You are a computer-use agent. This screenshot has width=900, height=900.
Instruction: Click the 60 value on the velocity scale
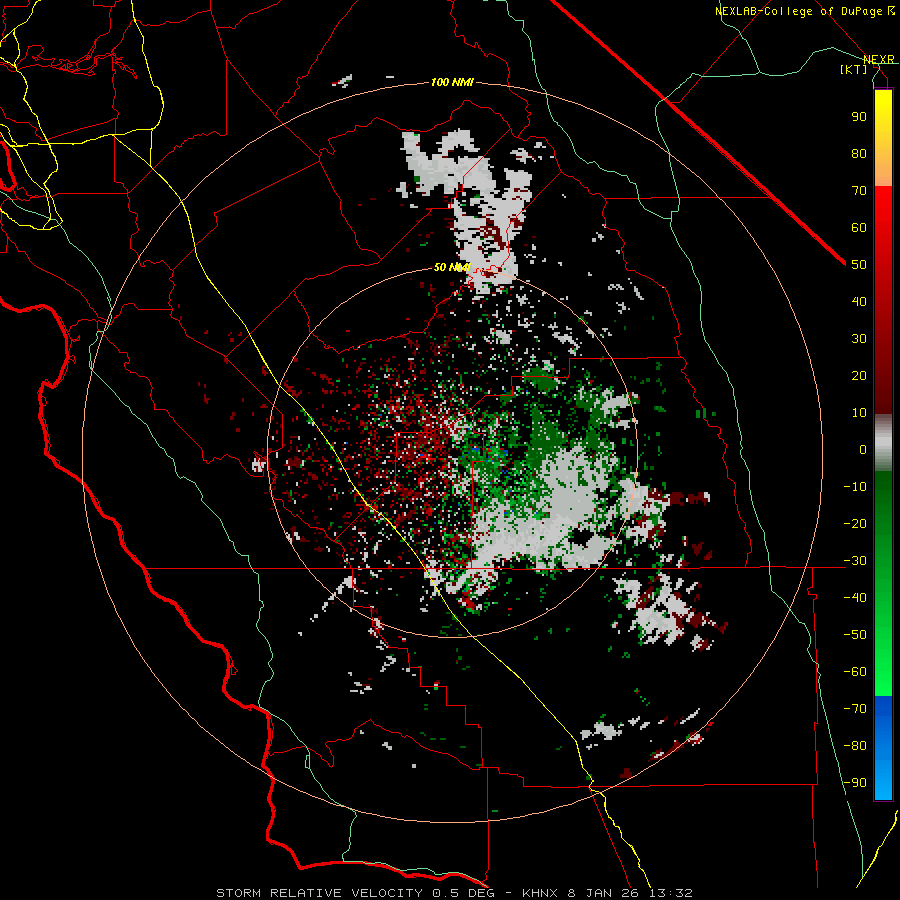point(859,227)
